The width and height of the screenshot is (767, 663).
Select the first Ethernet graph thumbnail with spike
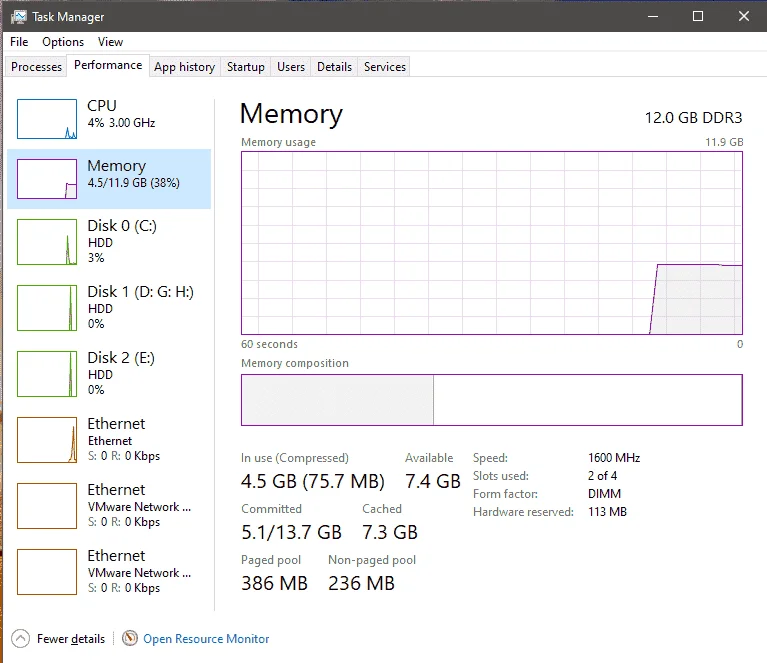(47, 440)
